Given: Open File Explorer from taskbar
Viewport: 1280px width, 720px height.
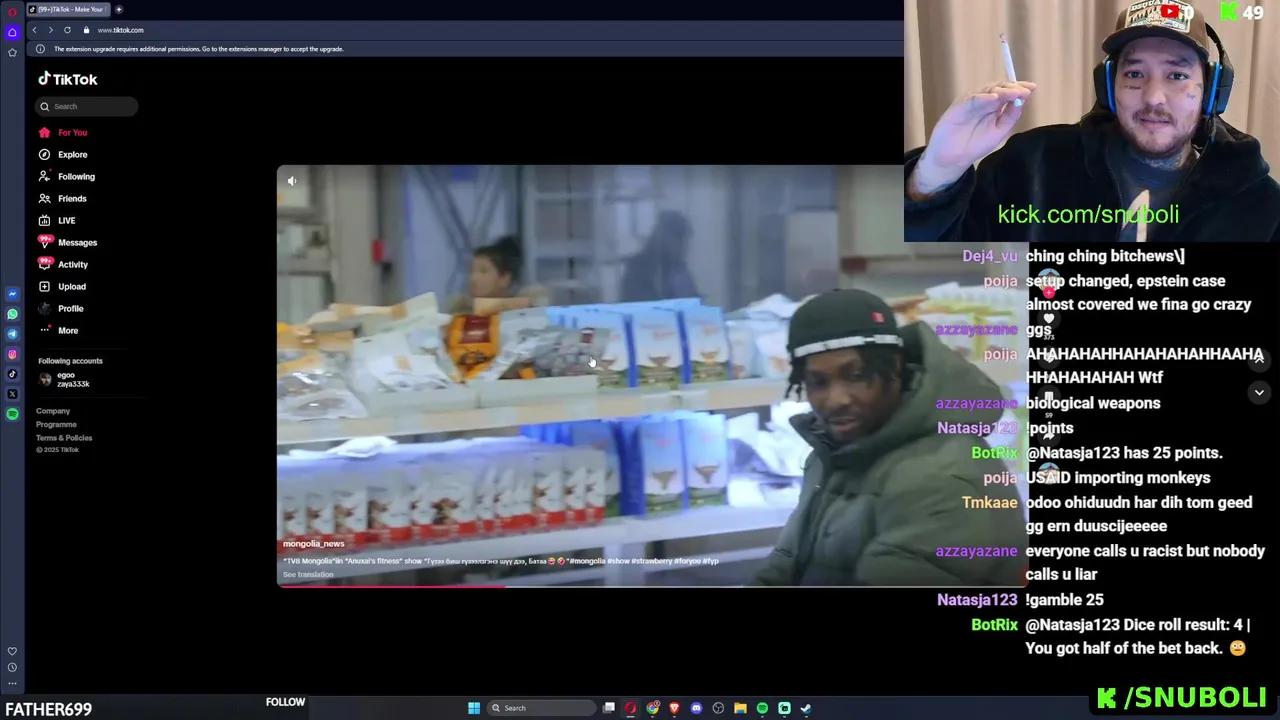Looking at the screenshot, I should click(x=740, y=708).
